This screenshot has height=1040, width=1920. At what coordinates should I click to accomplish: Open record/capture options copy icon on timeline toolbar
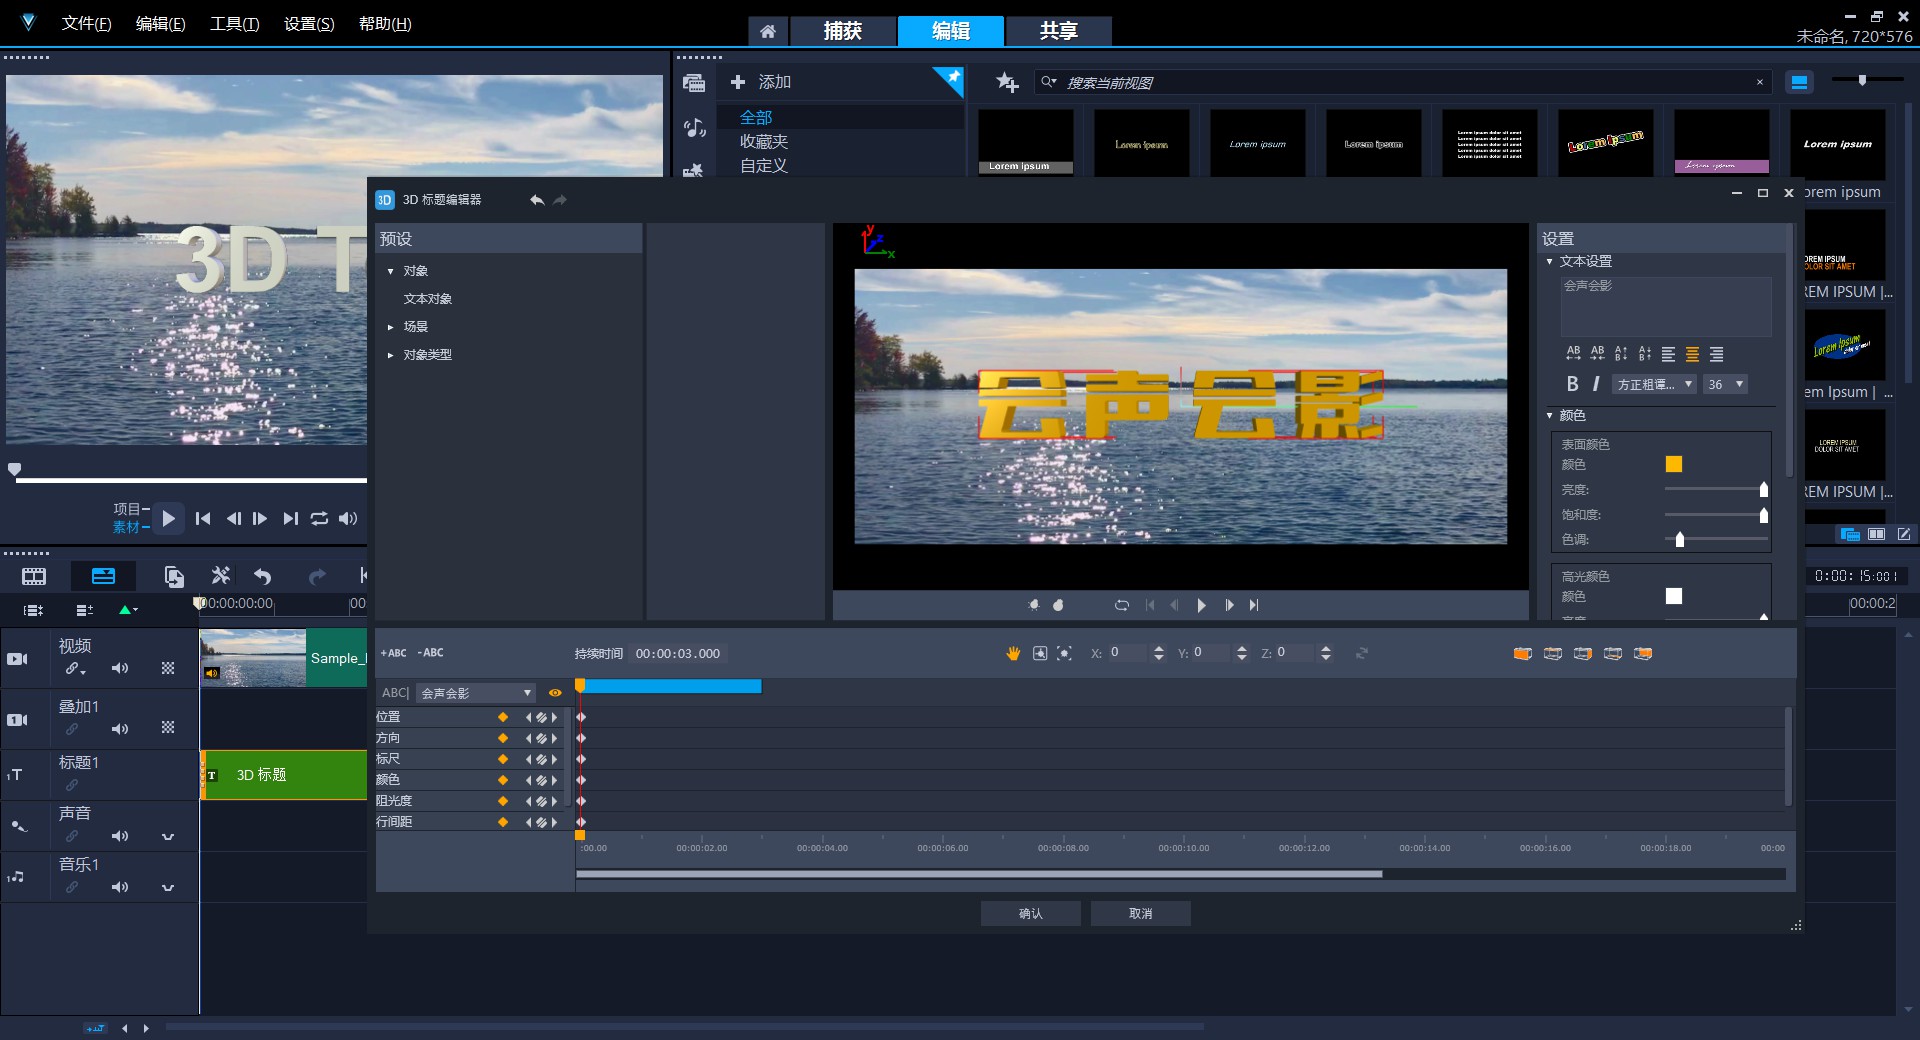(x=174, y=576)
